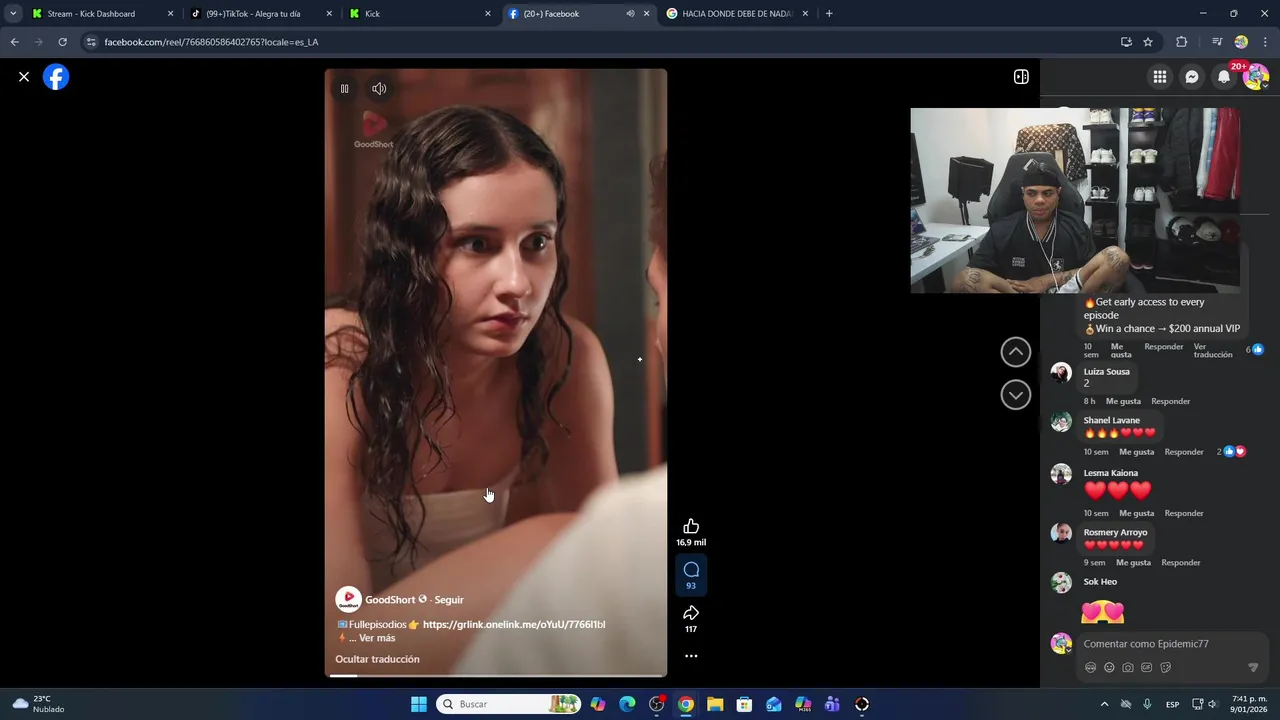Close the Facebook browser tab
Screen dimensions: 1280x720
(646, 14)
